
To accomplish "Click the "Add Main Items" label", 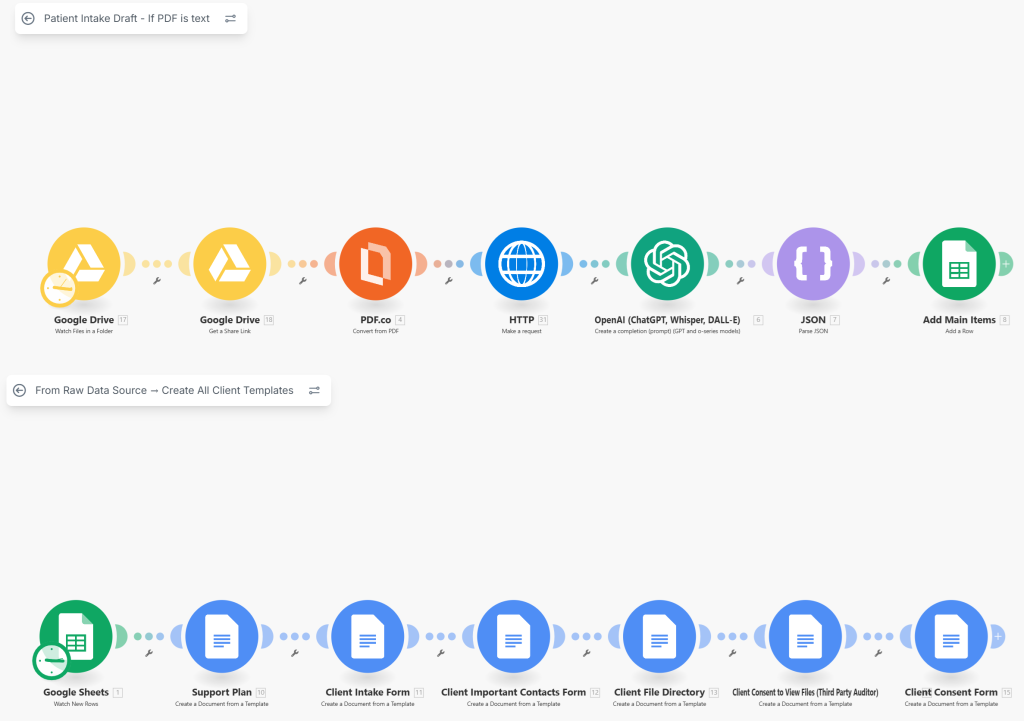I will pos(959,320).
